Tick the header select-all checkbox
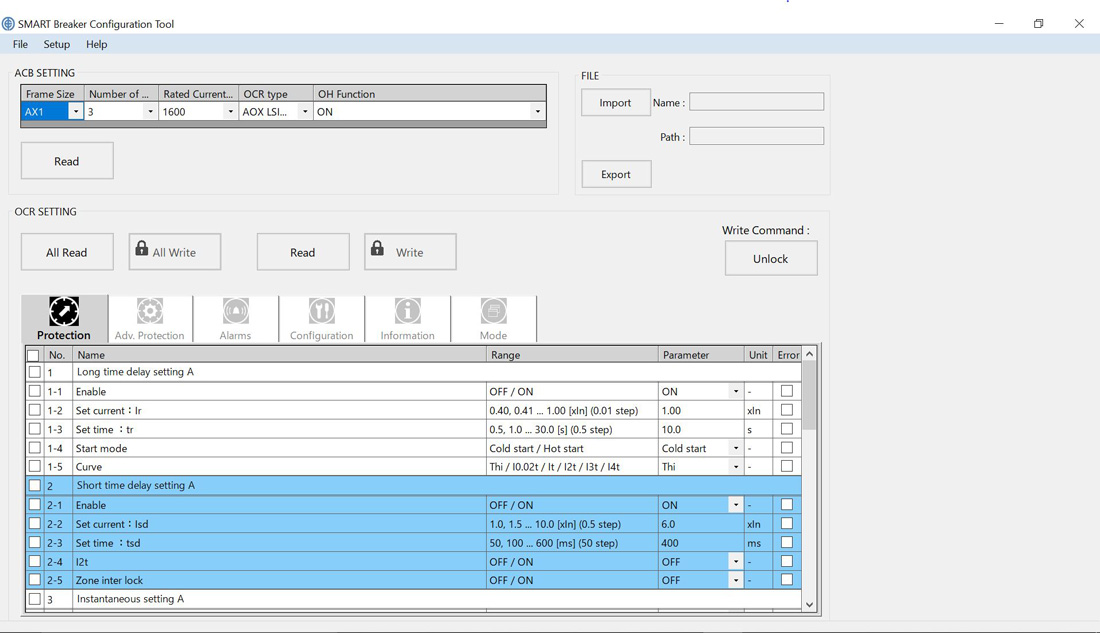 tap(33, 355)
